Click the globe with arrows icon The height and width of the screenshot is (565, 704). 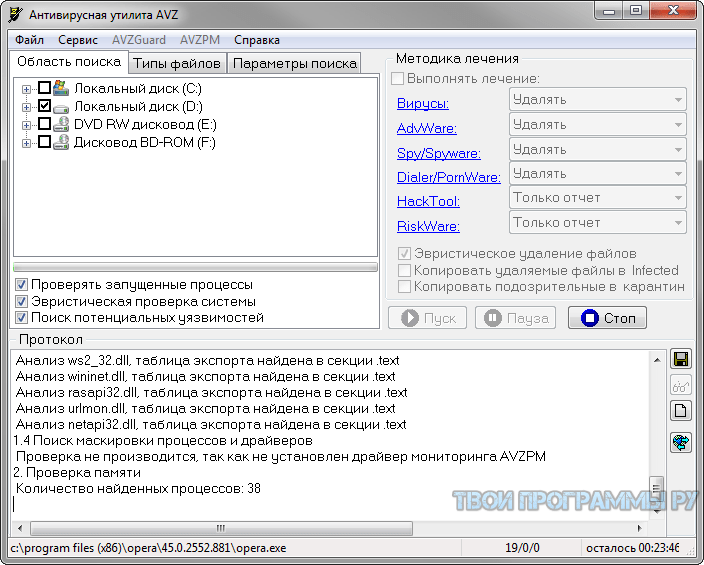pos(681,442)
